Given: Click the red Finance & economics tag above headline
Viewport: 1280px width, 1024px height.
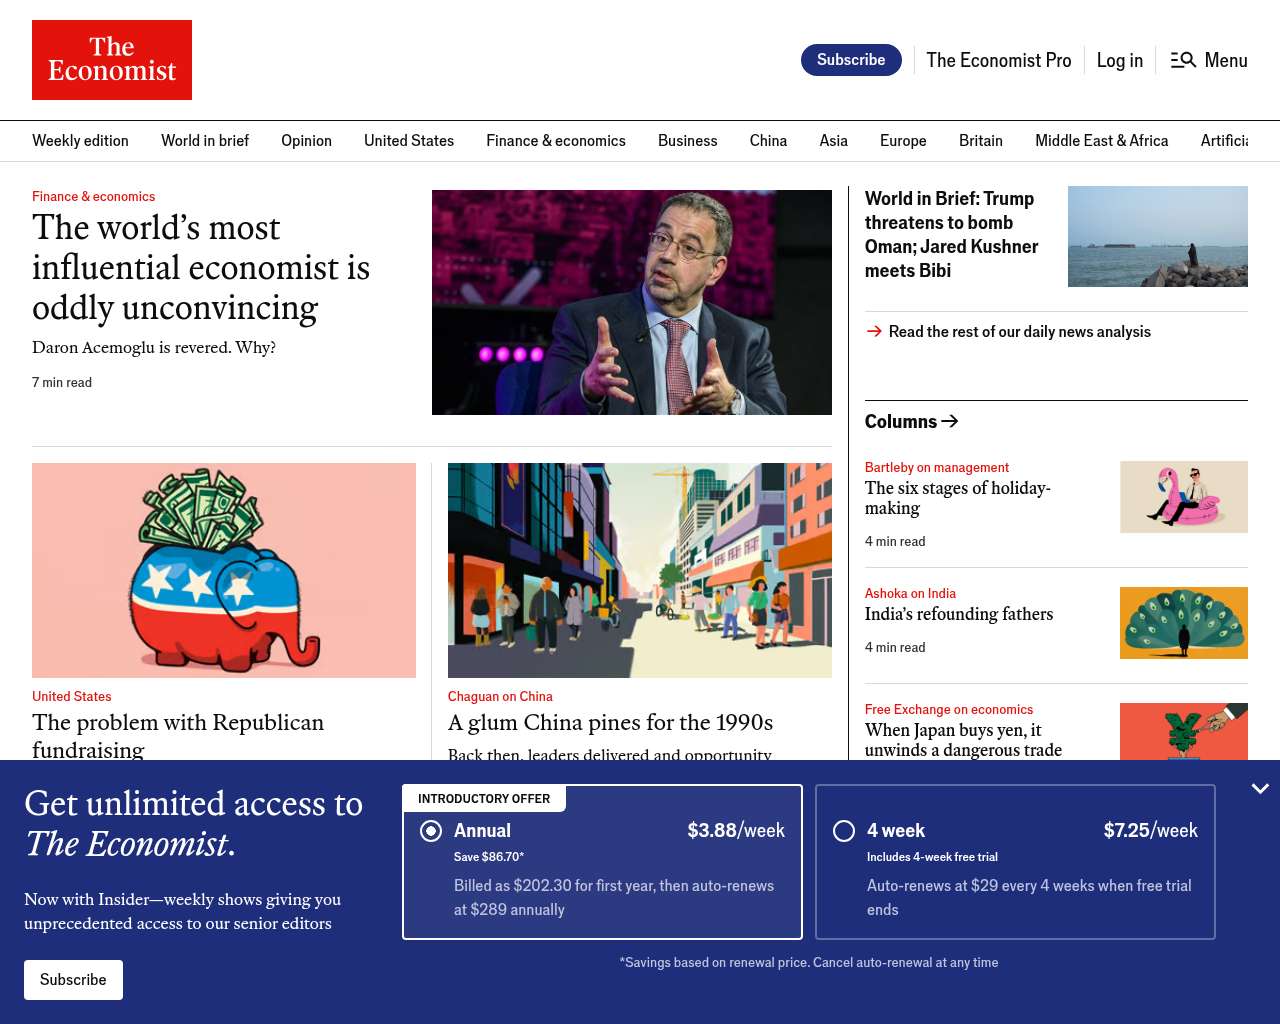Looking at the screenshot, I should pos(93,196).
